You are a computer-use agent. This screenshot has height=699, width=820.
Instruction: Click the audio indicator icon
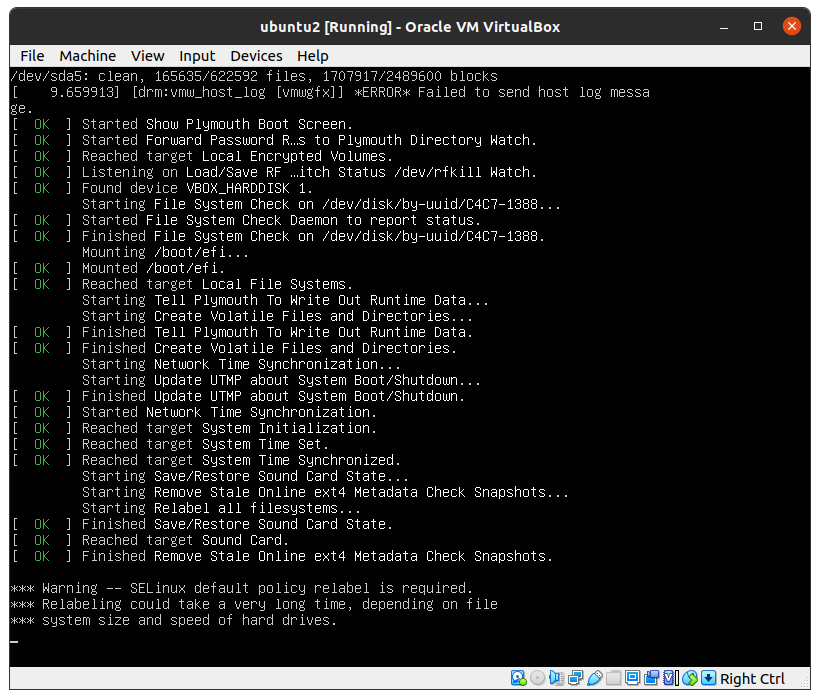coord(556,678)
